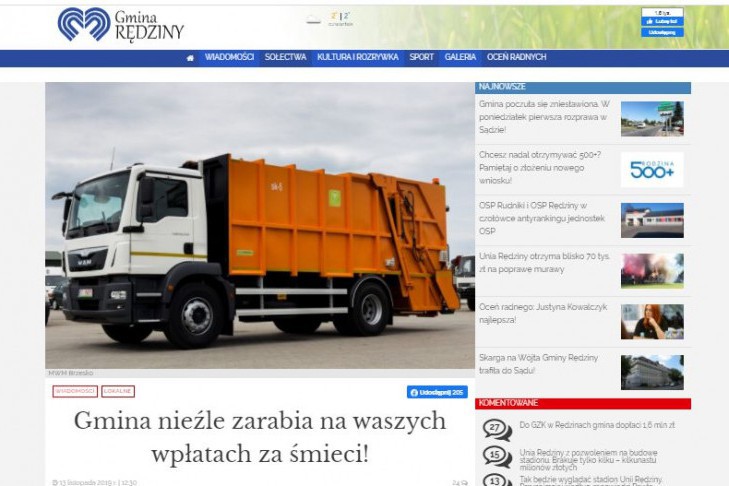Click the WIADOMOŚCI category tag under photo
This screenshot has height=486, width=729.
75,391
